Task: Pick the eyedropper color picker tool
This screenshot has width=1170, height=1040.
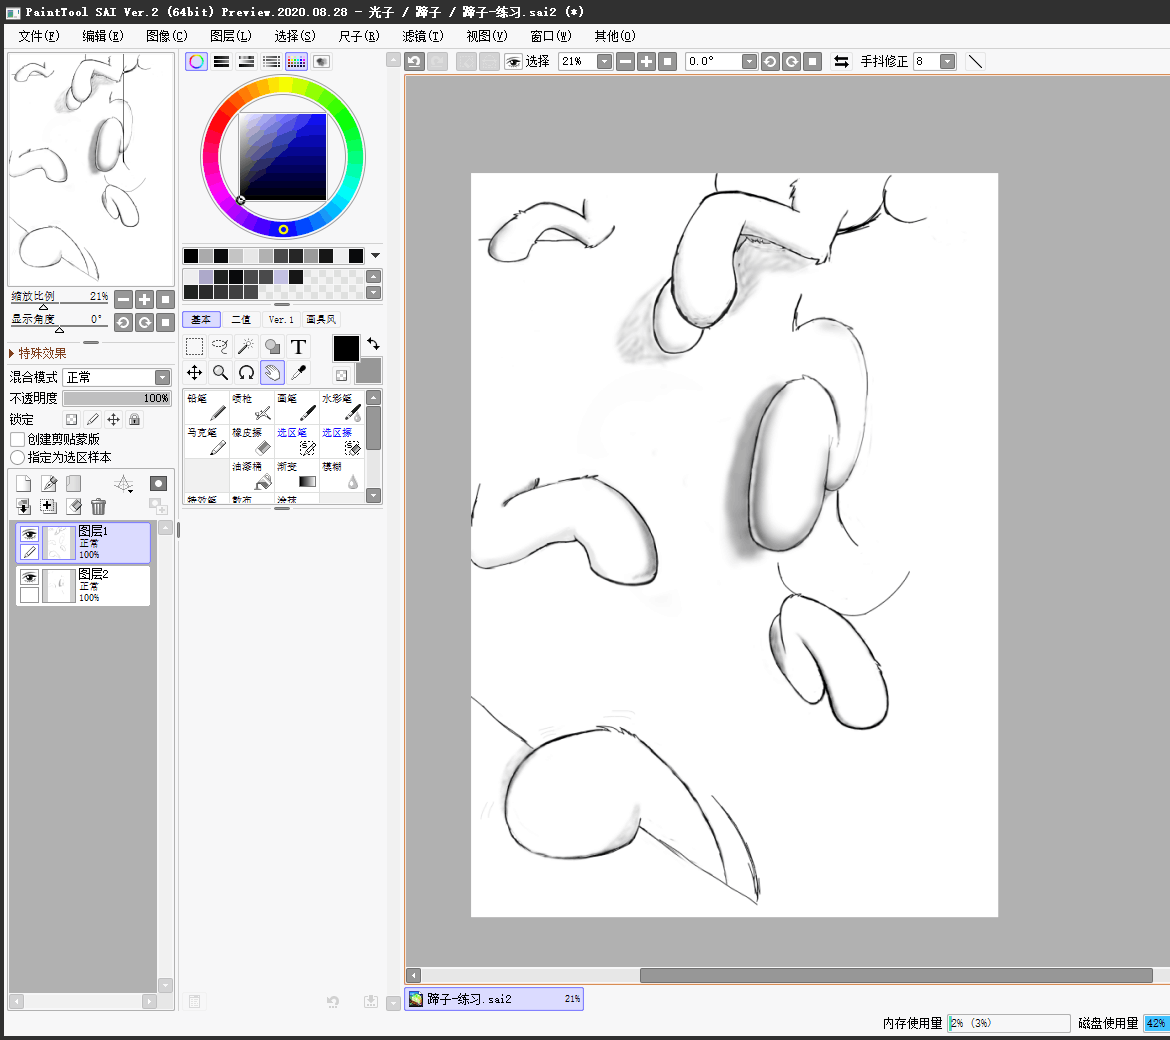Action: click(298, 373)
